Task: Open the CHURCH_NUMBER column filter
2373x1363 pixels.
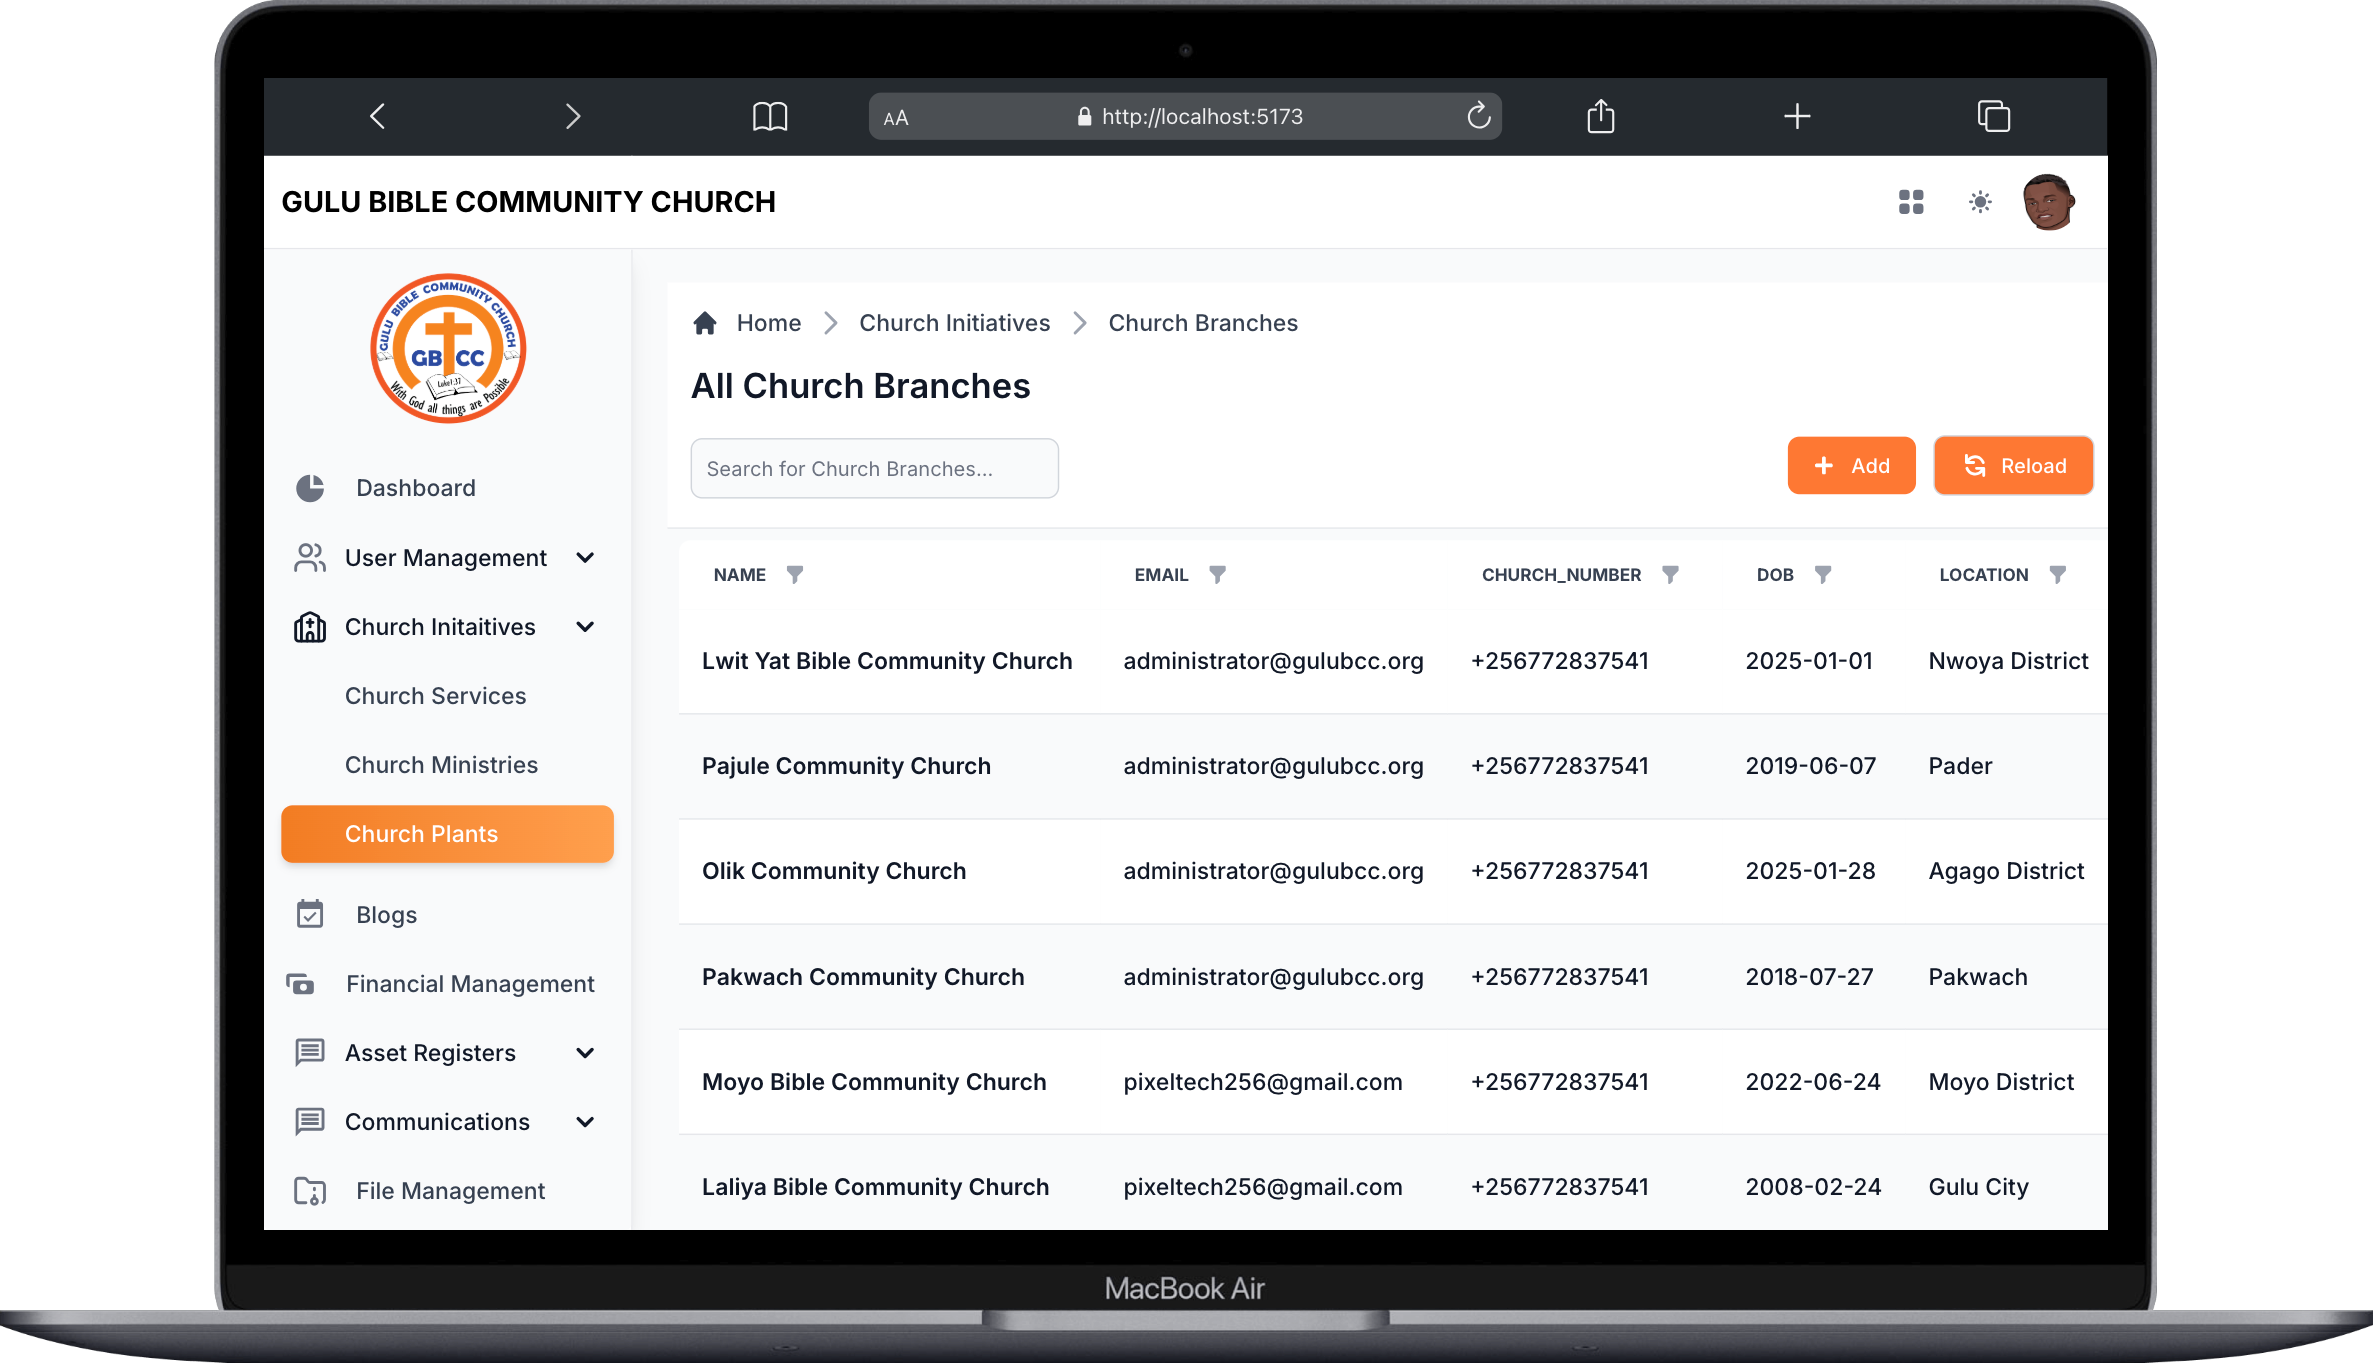Action: 1671,574
